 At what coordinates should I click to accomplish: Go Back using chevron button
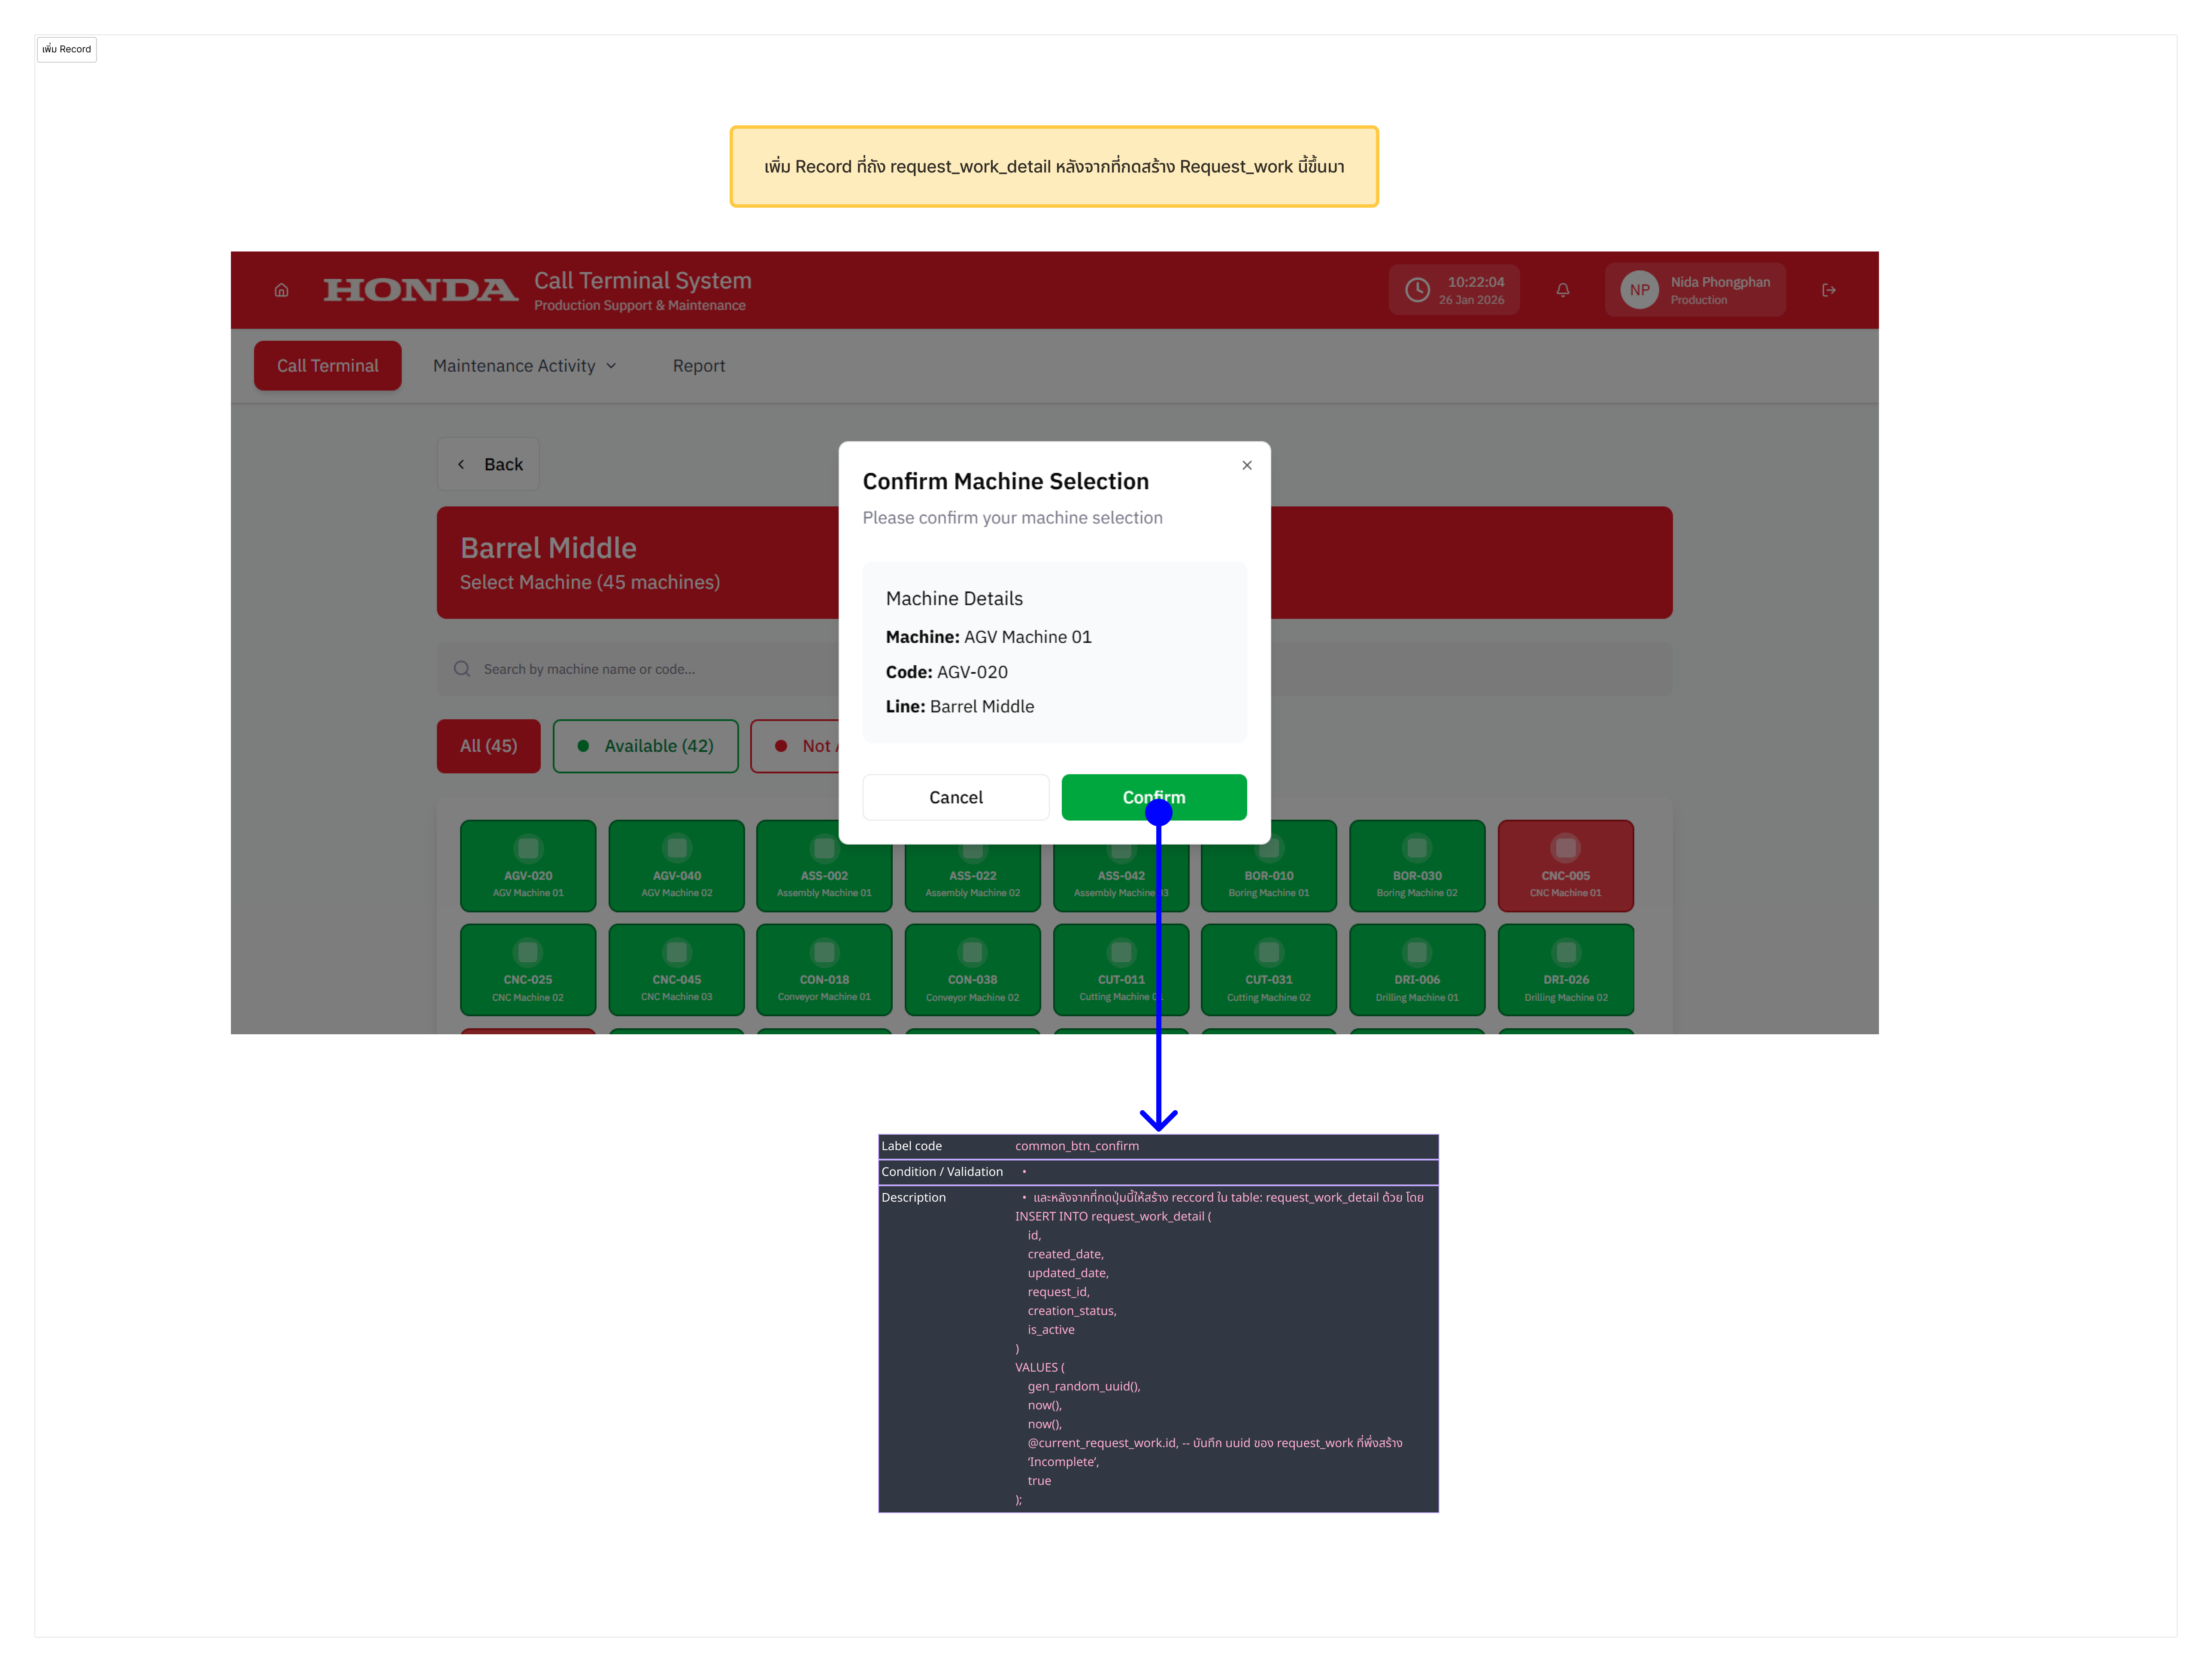click(488, 464)
